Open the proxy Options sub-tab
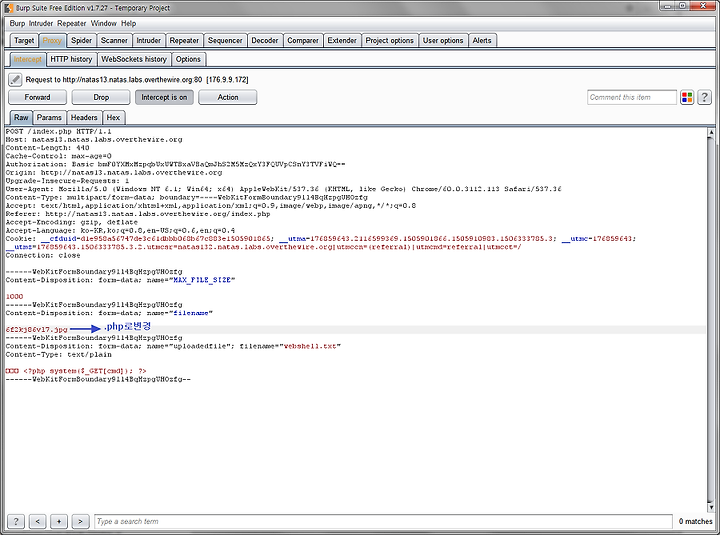 coord(188,59)
